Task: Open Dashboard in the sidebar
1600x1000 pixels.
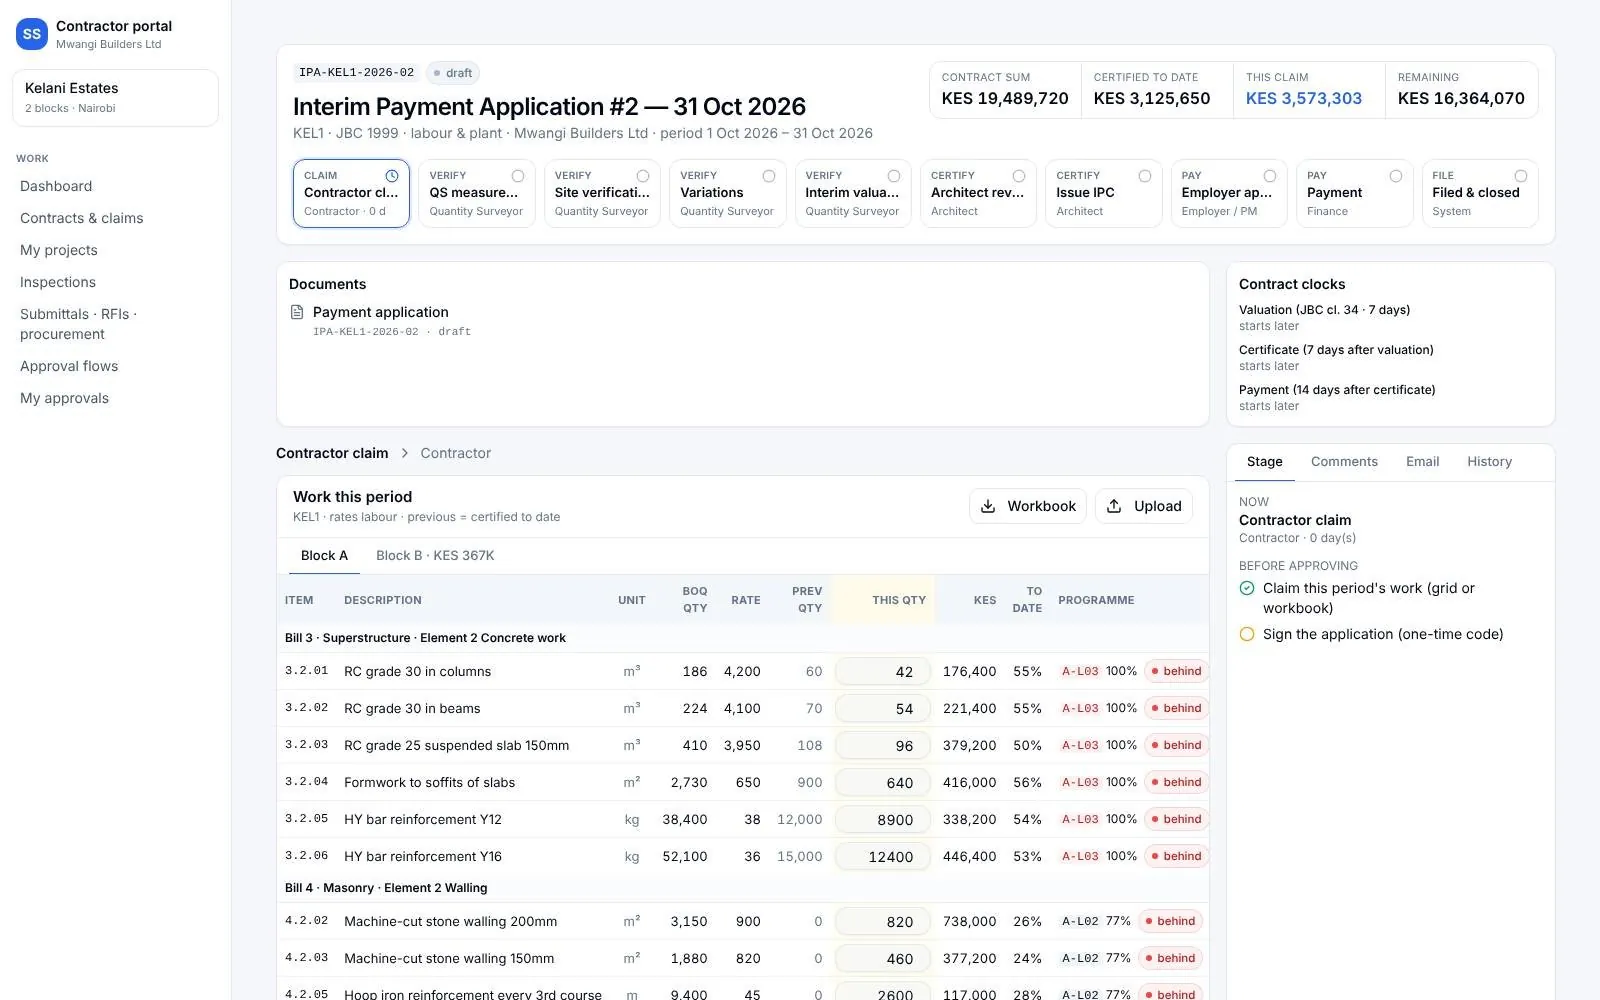Action: tap(56, 186)
